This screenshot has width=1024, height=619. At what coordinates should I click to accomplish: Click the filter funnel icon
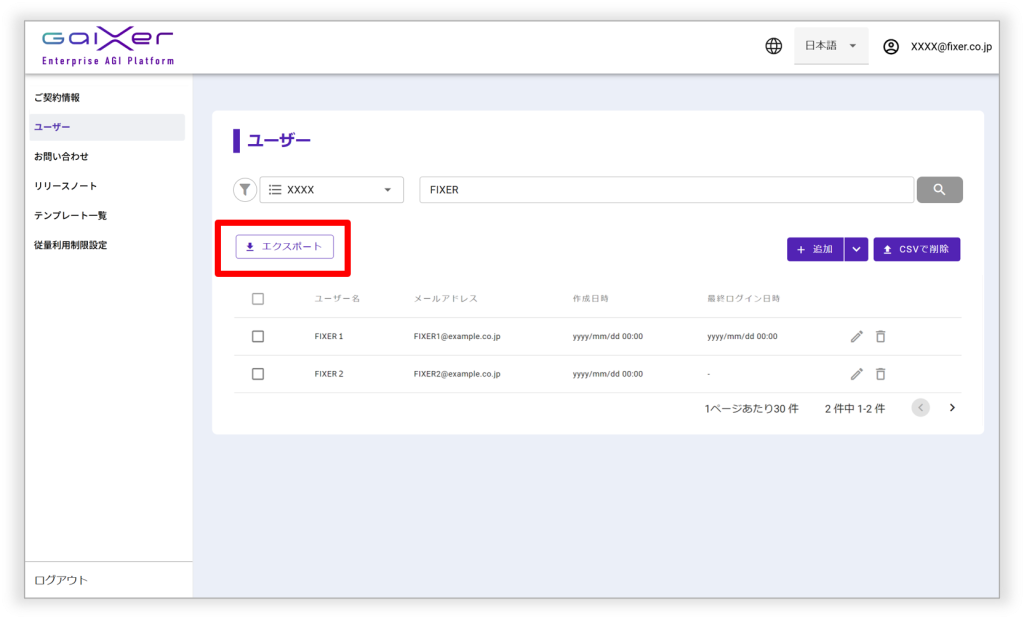pos(245,190)
